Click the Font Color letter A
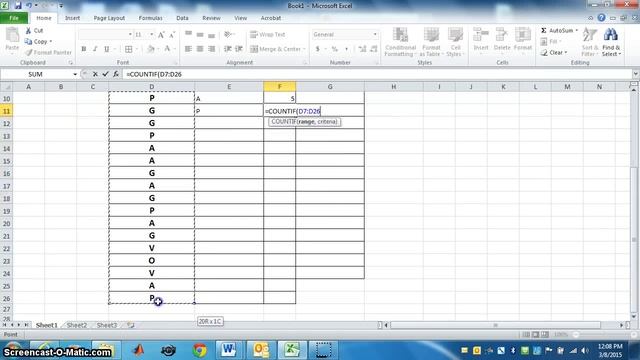 [167, 49]
